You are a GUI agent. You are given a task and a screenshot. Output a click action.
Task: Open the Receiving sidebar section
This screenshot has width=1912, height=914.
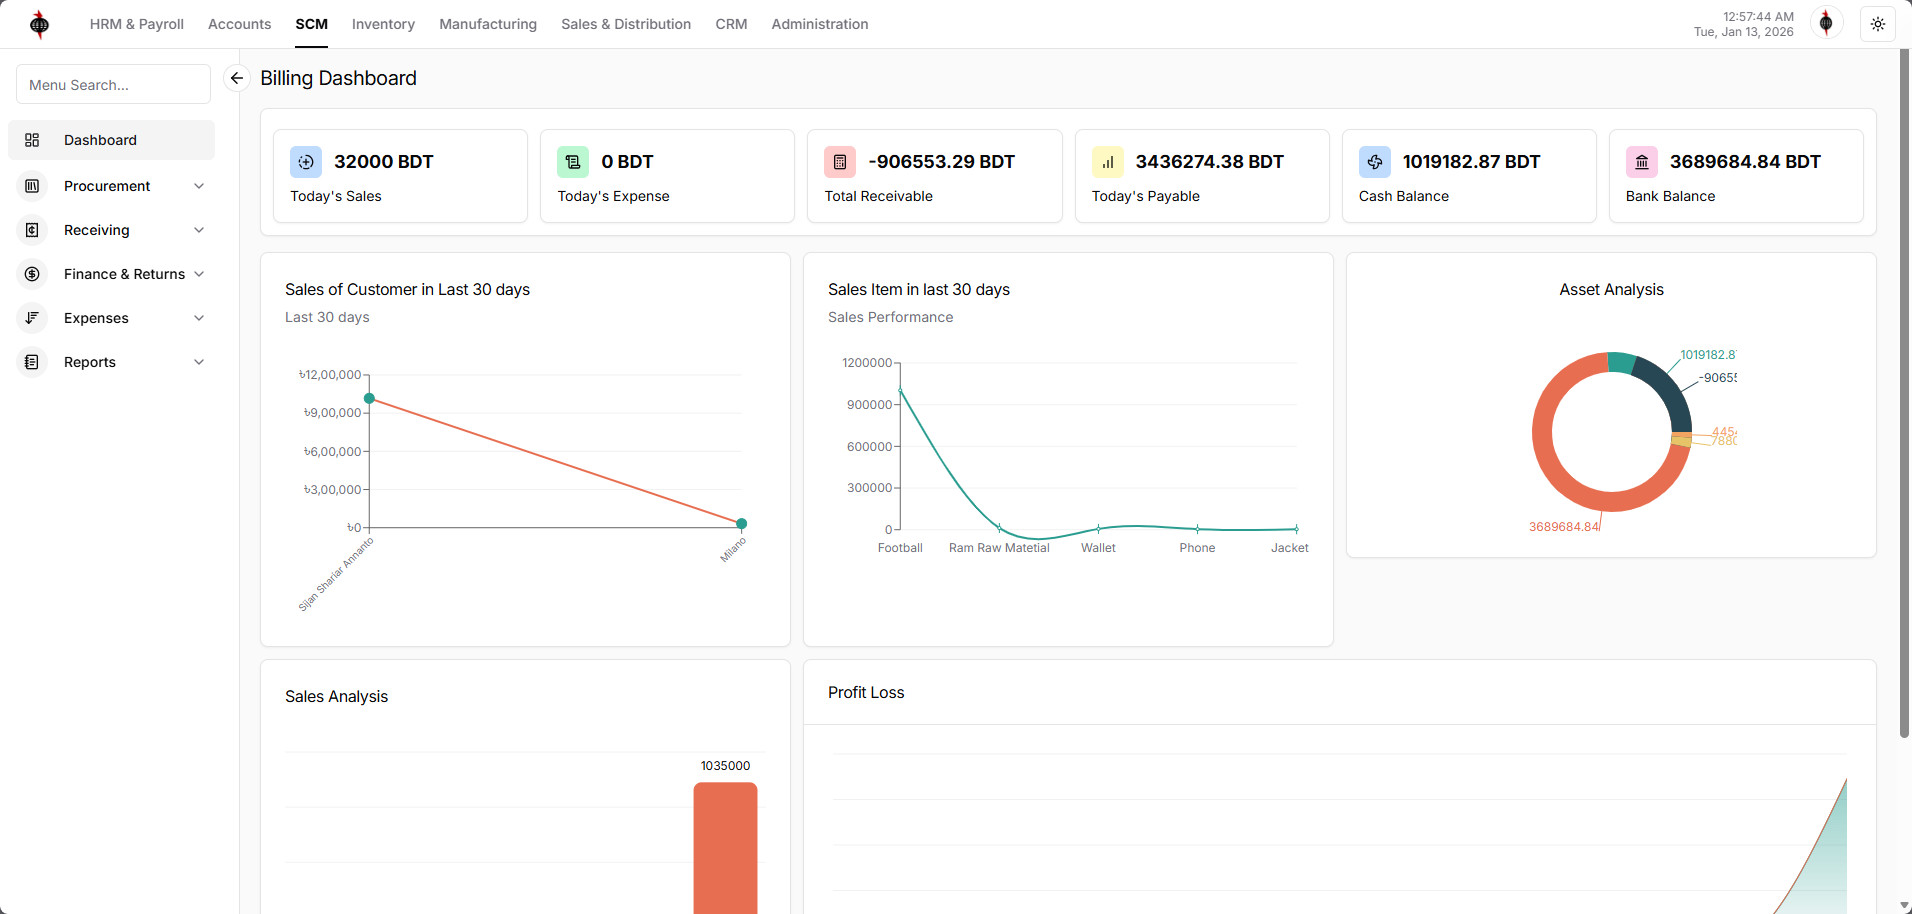111,230
